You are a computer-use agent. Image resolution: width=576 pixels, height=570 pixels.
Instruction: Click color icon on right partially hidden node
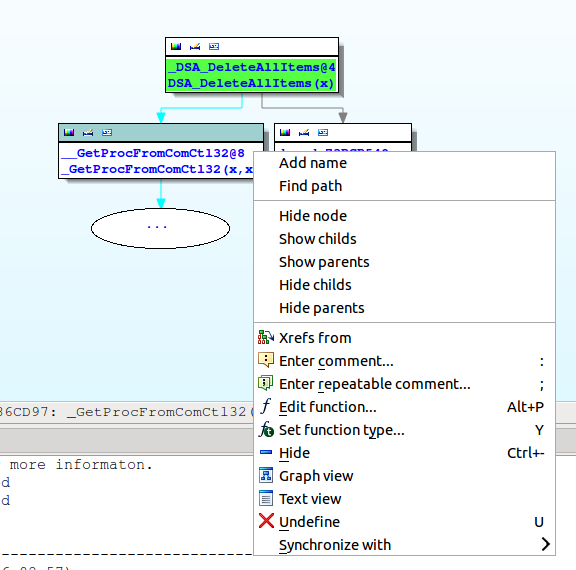(x=285, y=132)
